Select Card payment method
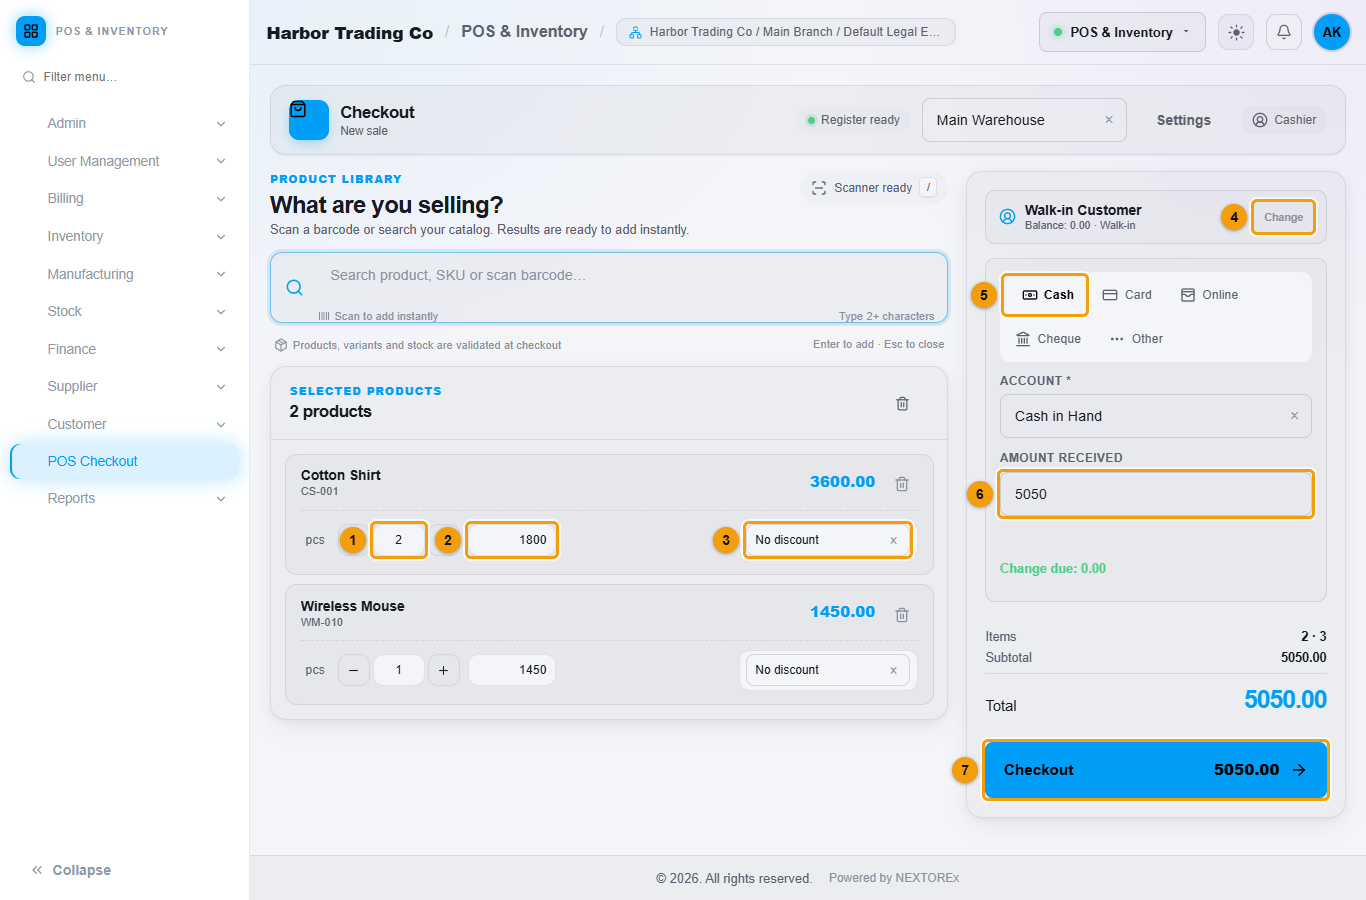Image resolution: width=1366 pixels, height=900 pixels. [x=1127, y=295]
